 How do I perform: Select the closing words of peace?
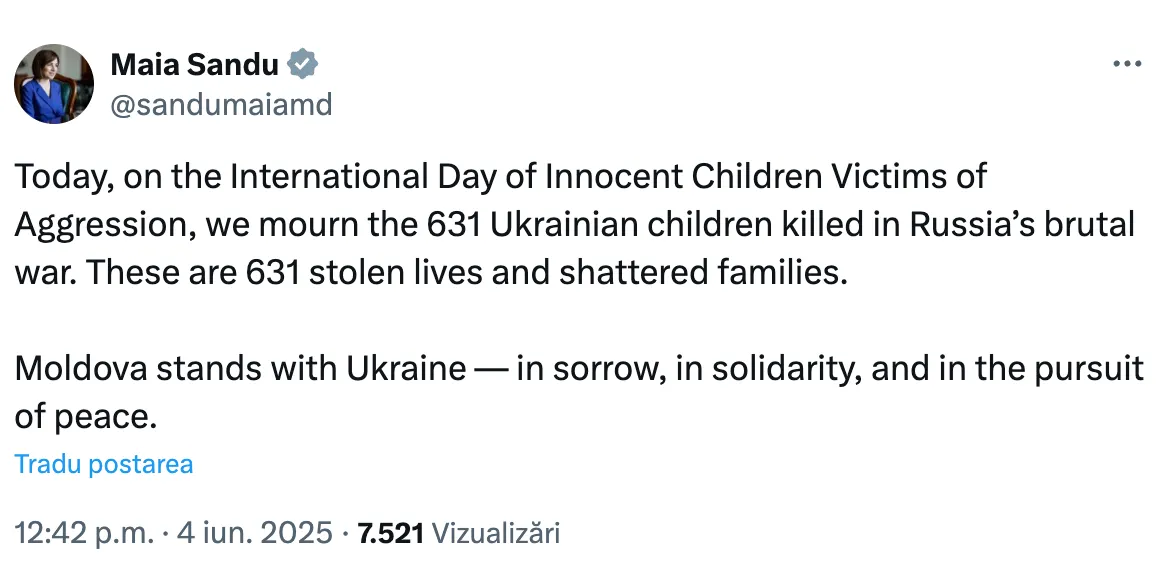tap(85, 418)
